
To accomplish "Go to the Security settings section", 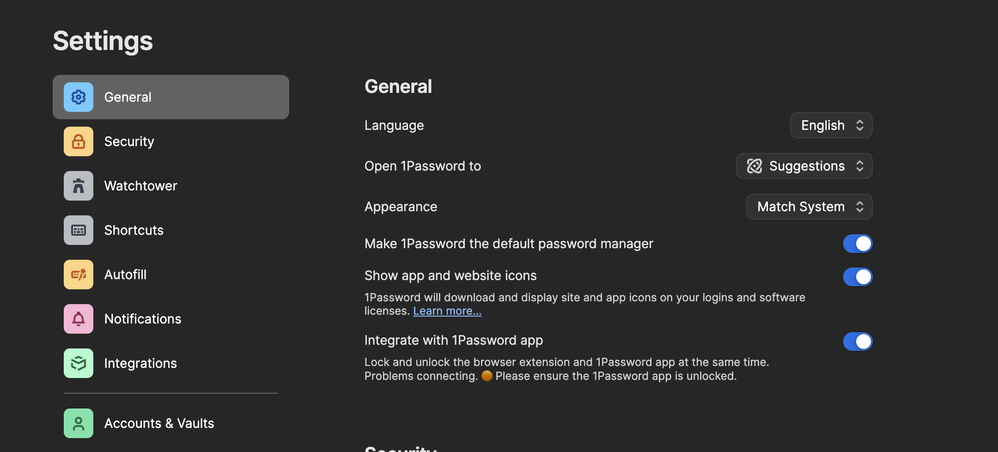I will tap(129, 142).
